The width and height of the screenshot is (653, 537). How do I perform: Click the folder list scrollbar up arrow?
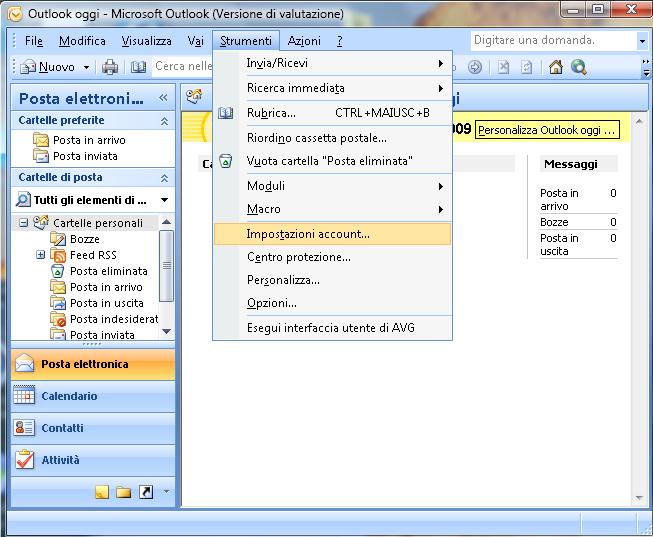pos(167,222)
